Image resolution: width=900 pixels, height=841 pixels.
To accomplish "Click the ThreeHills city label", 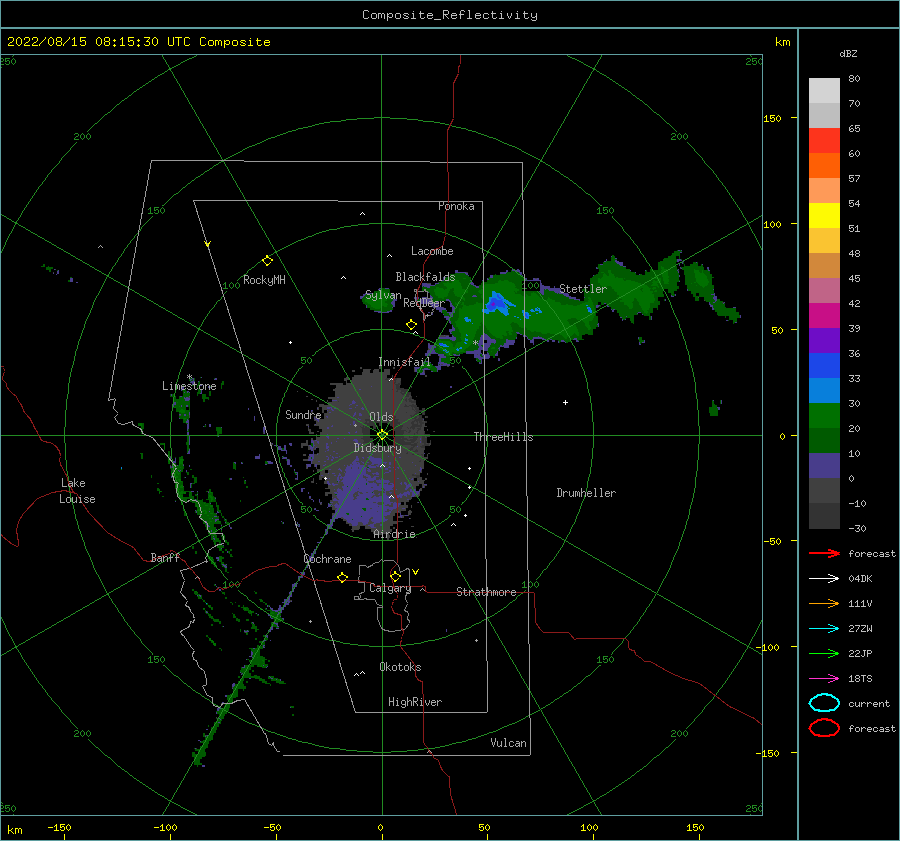I will point(503,437).
